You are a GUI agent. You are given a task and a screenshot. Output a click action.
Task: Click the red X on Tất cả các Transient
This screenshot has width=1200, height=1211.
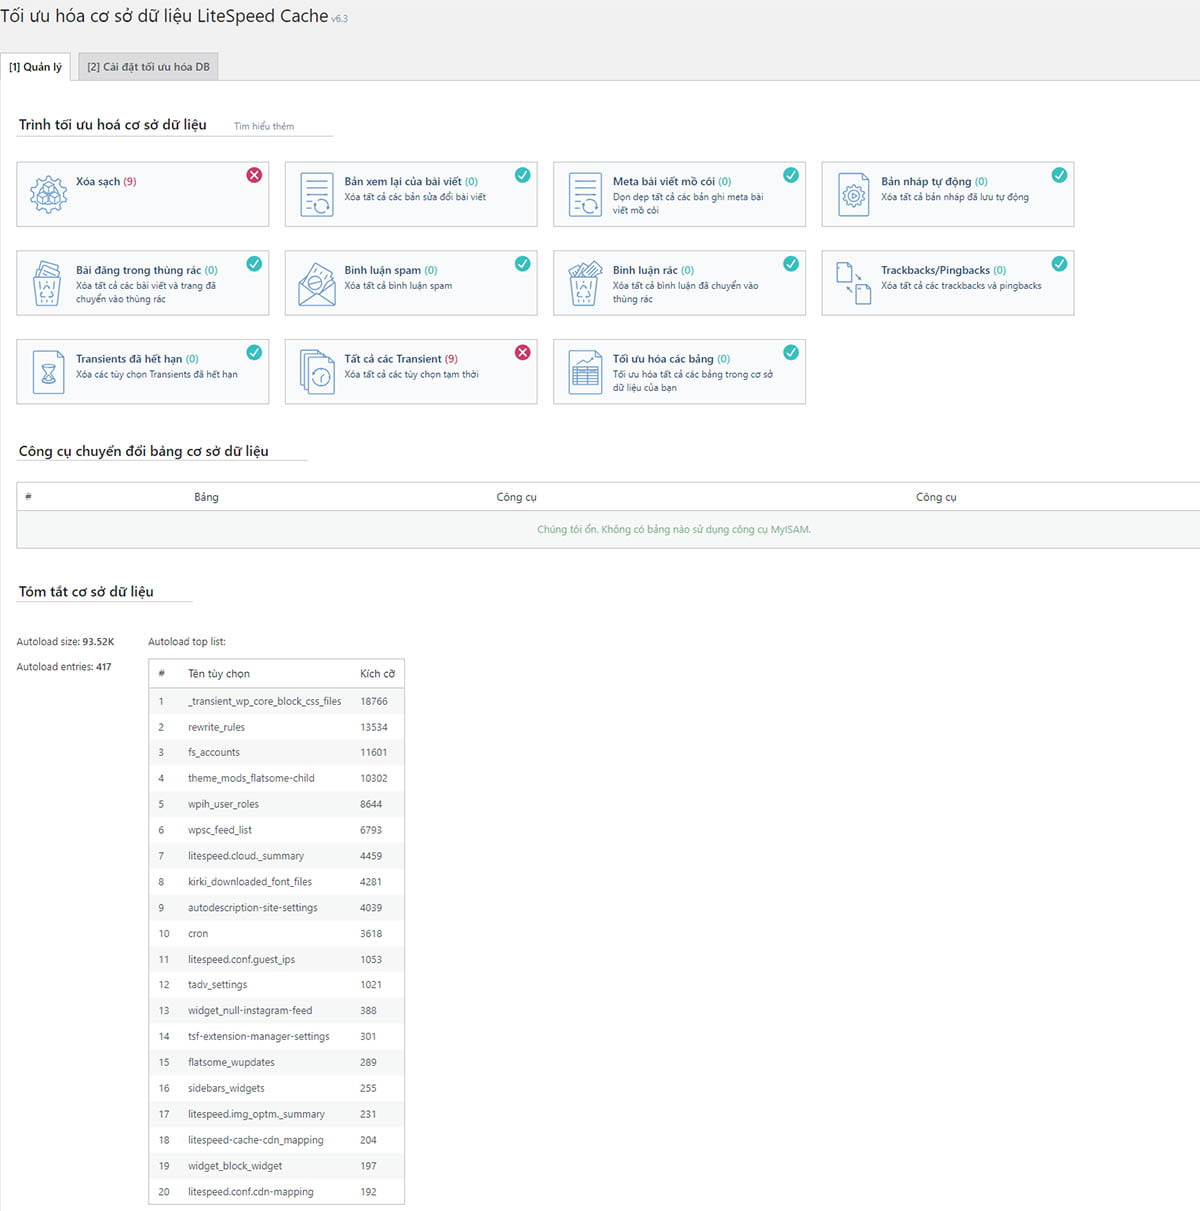522,352
